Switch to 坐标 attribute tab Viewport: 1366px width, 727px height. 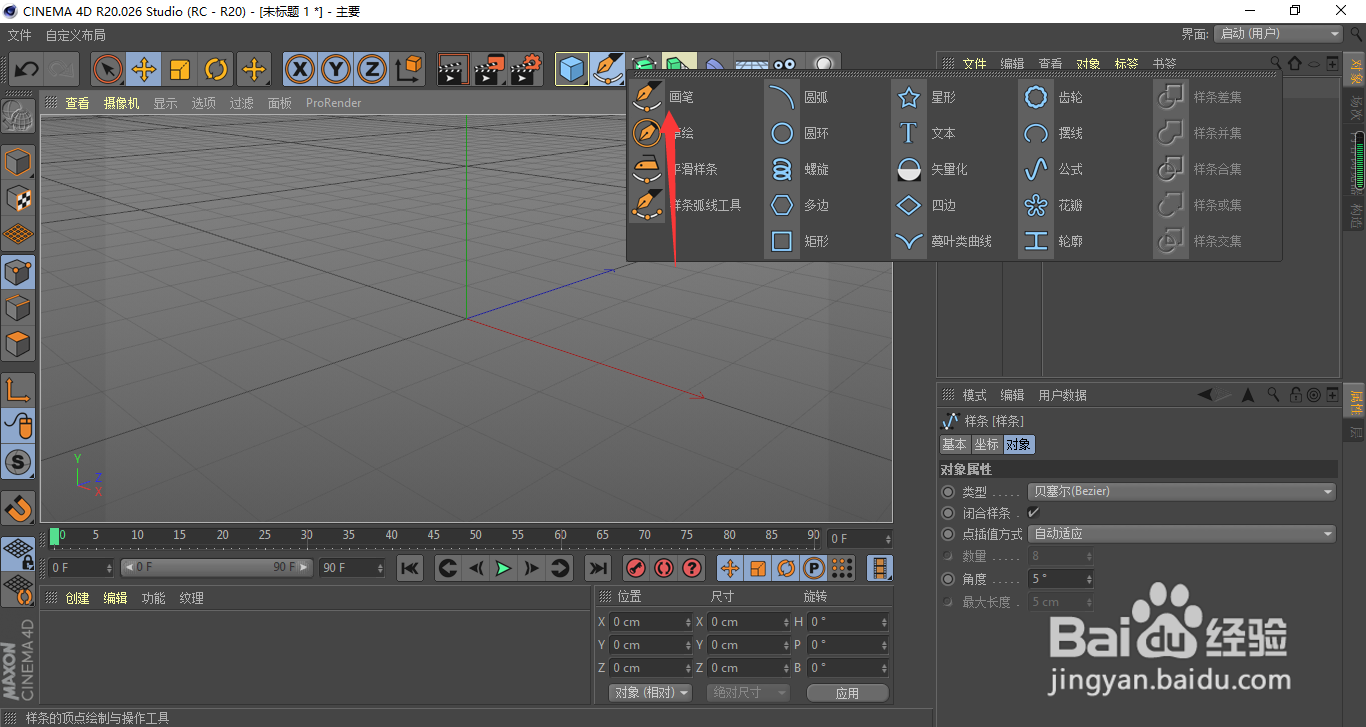[x=986, y=445]
